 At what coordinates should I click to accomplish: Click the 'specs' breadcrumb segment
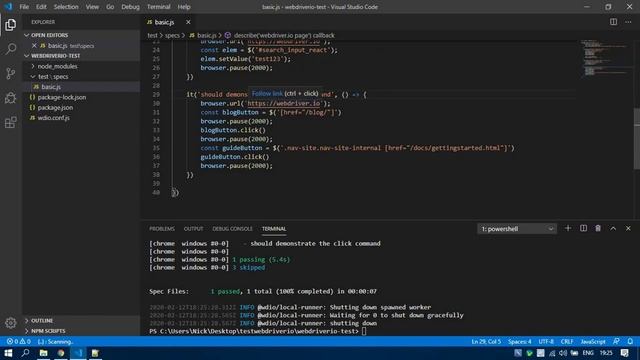click(172, 36)
